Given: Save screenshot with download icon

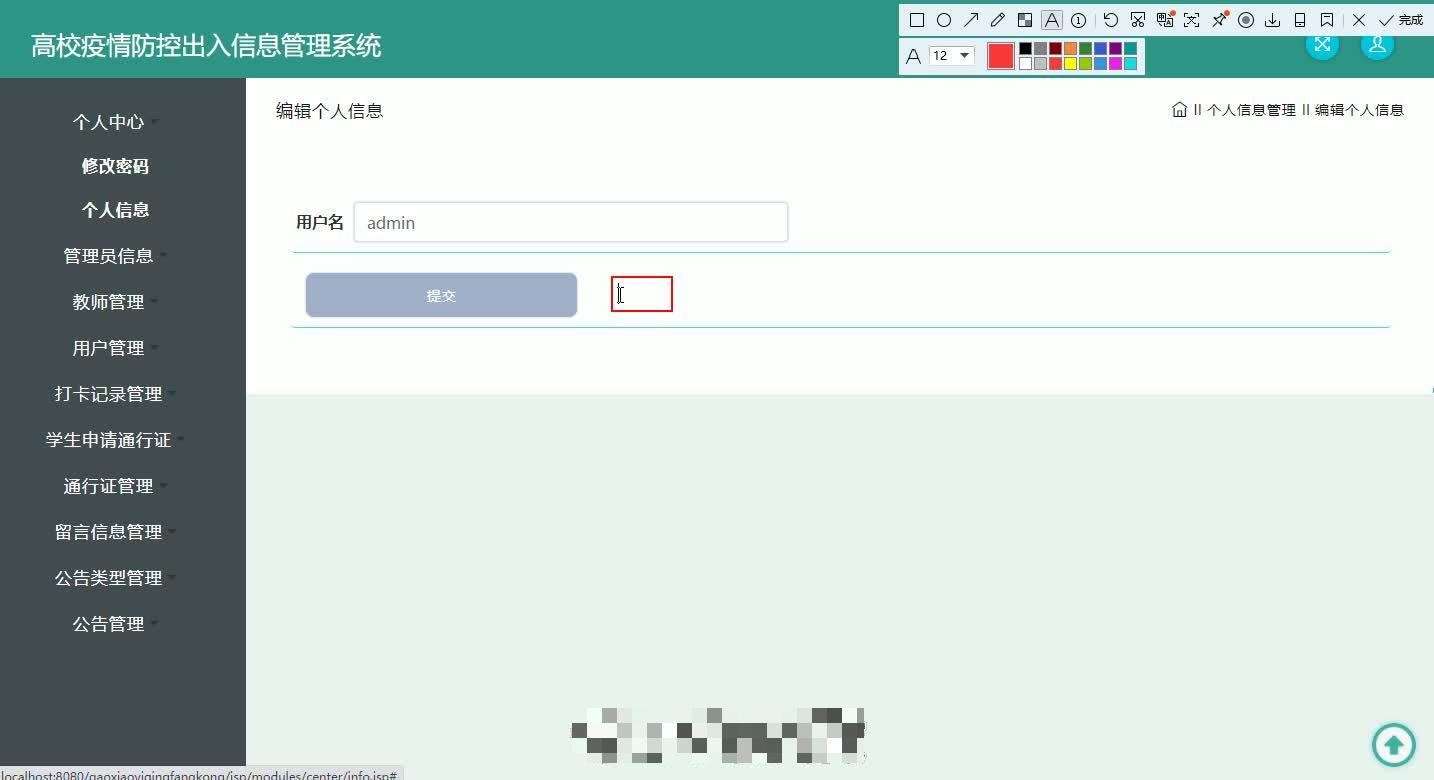Looking at the screenshot, I should [x=1273, y=20].
